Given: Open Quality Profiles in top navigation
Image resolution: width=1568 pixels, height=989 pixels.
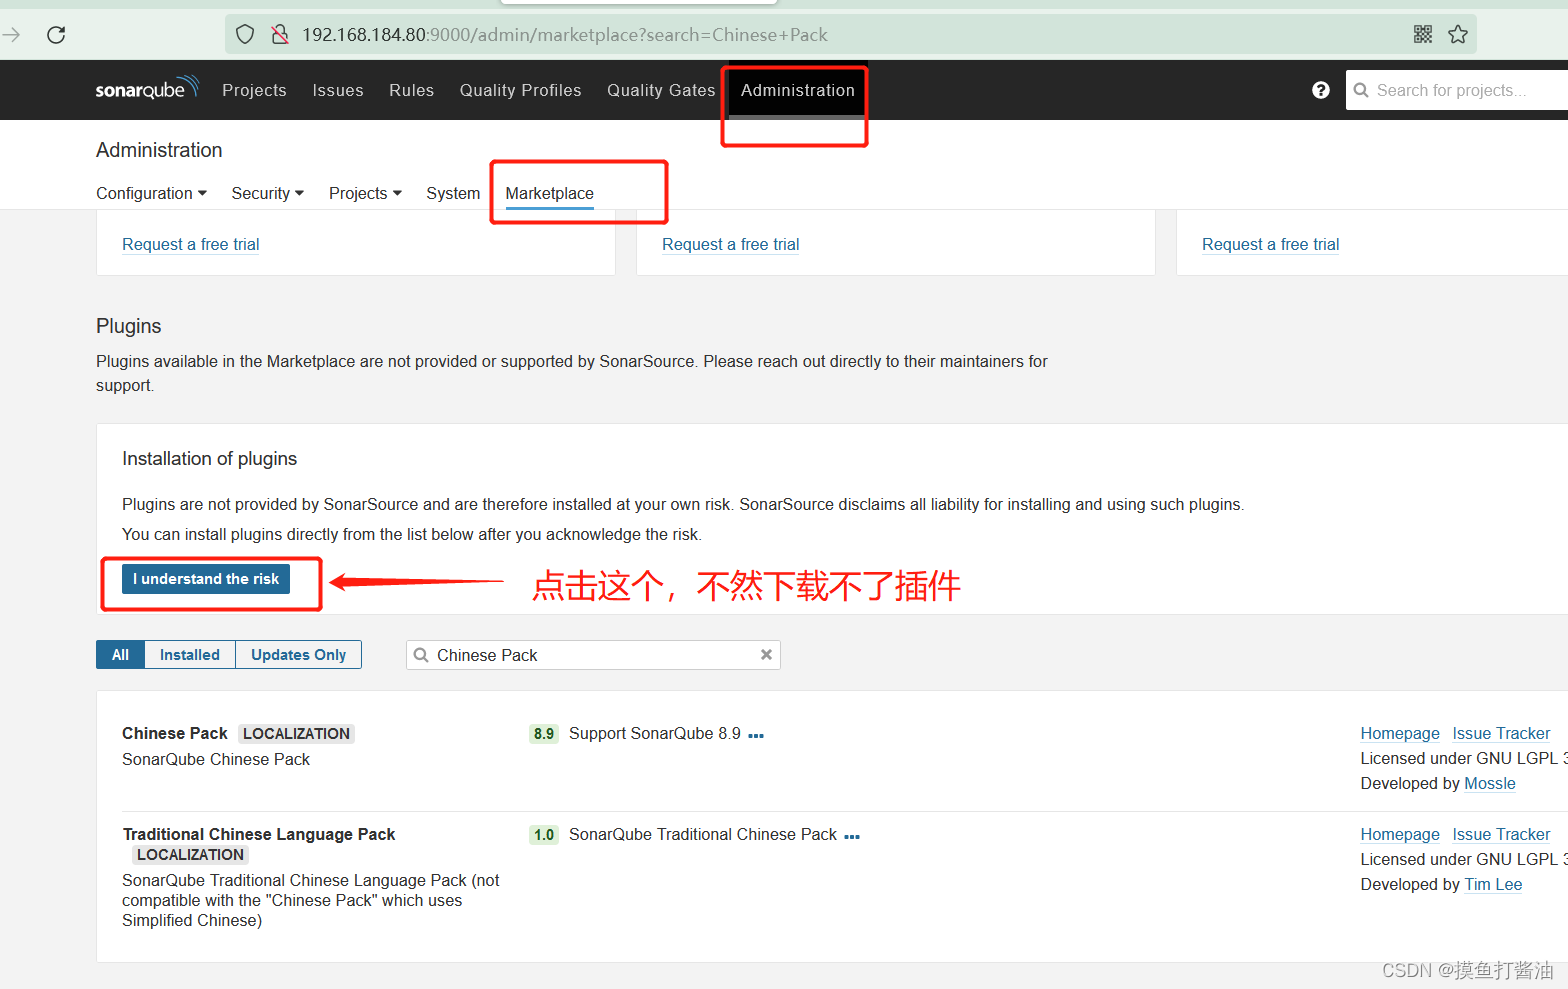Looking at the screenshot, I should (520, 90).
